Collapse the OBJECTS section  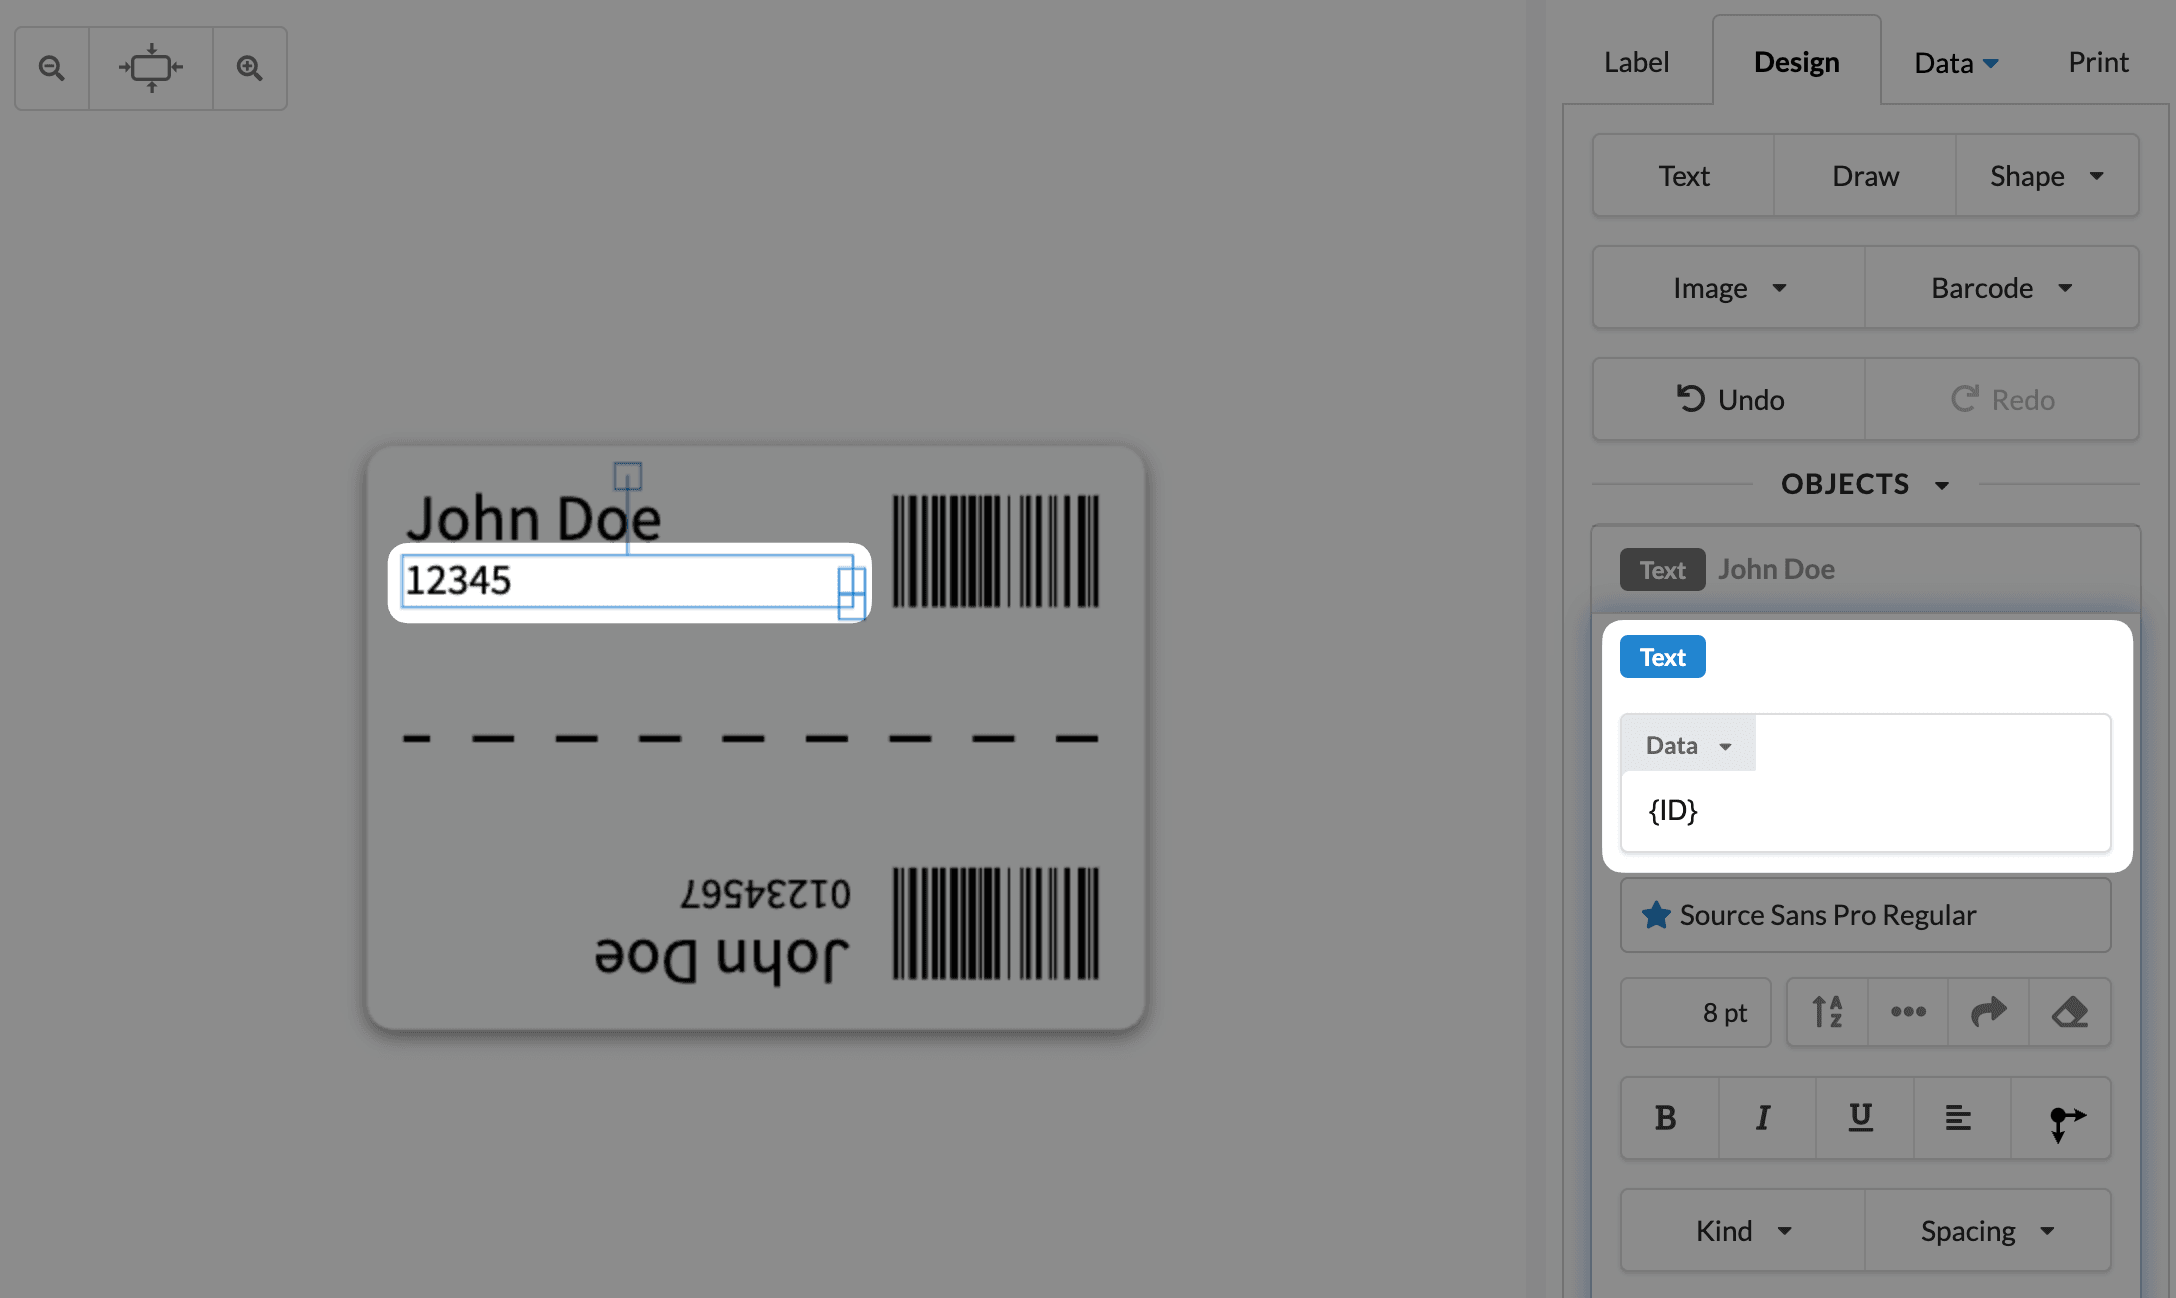click(1943, 484)
